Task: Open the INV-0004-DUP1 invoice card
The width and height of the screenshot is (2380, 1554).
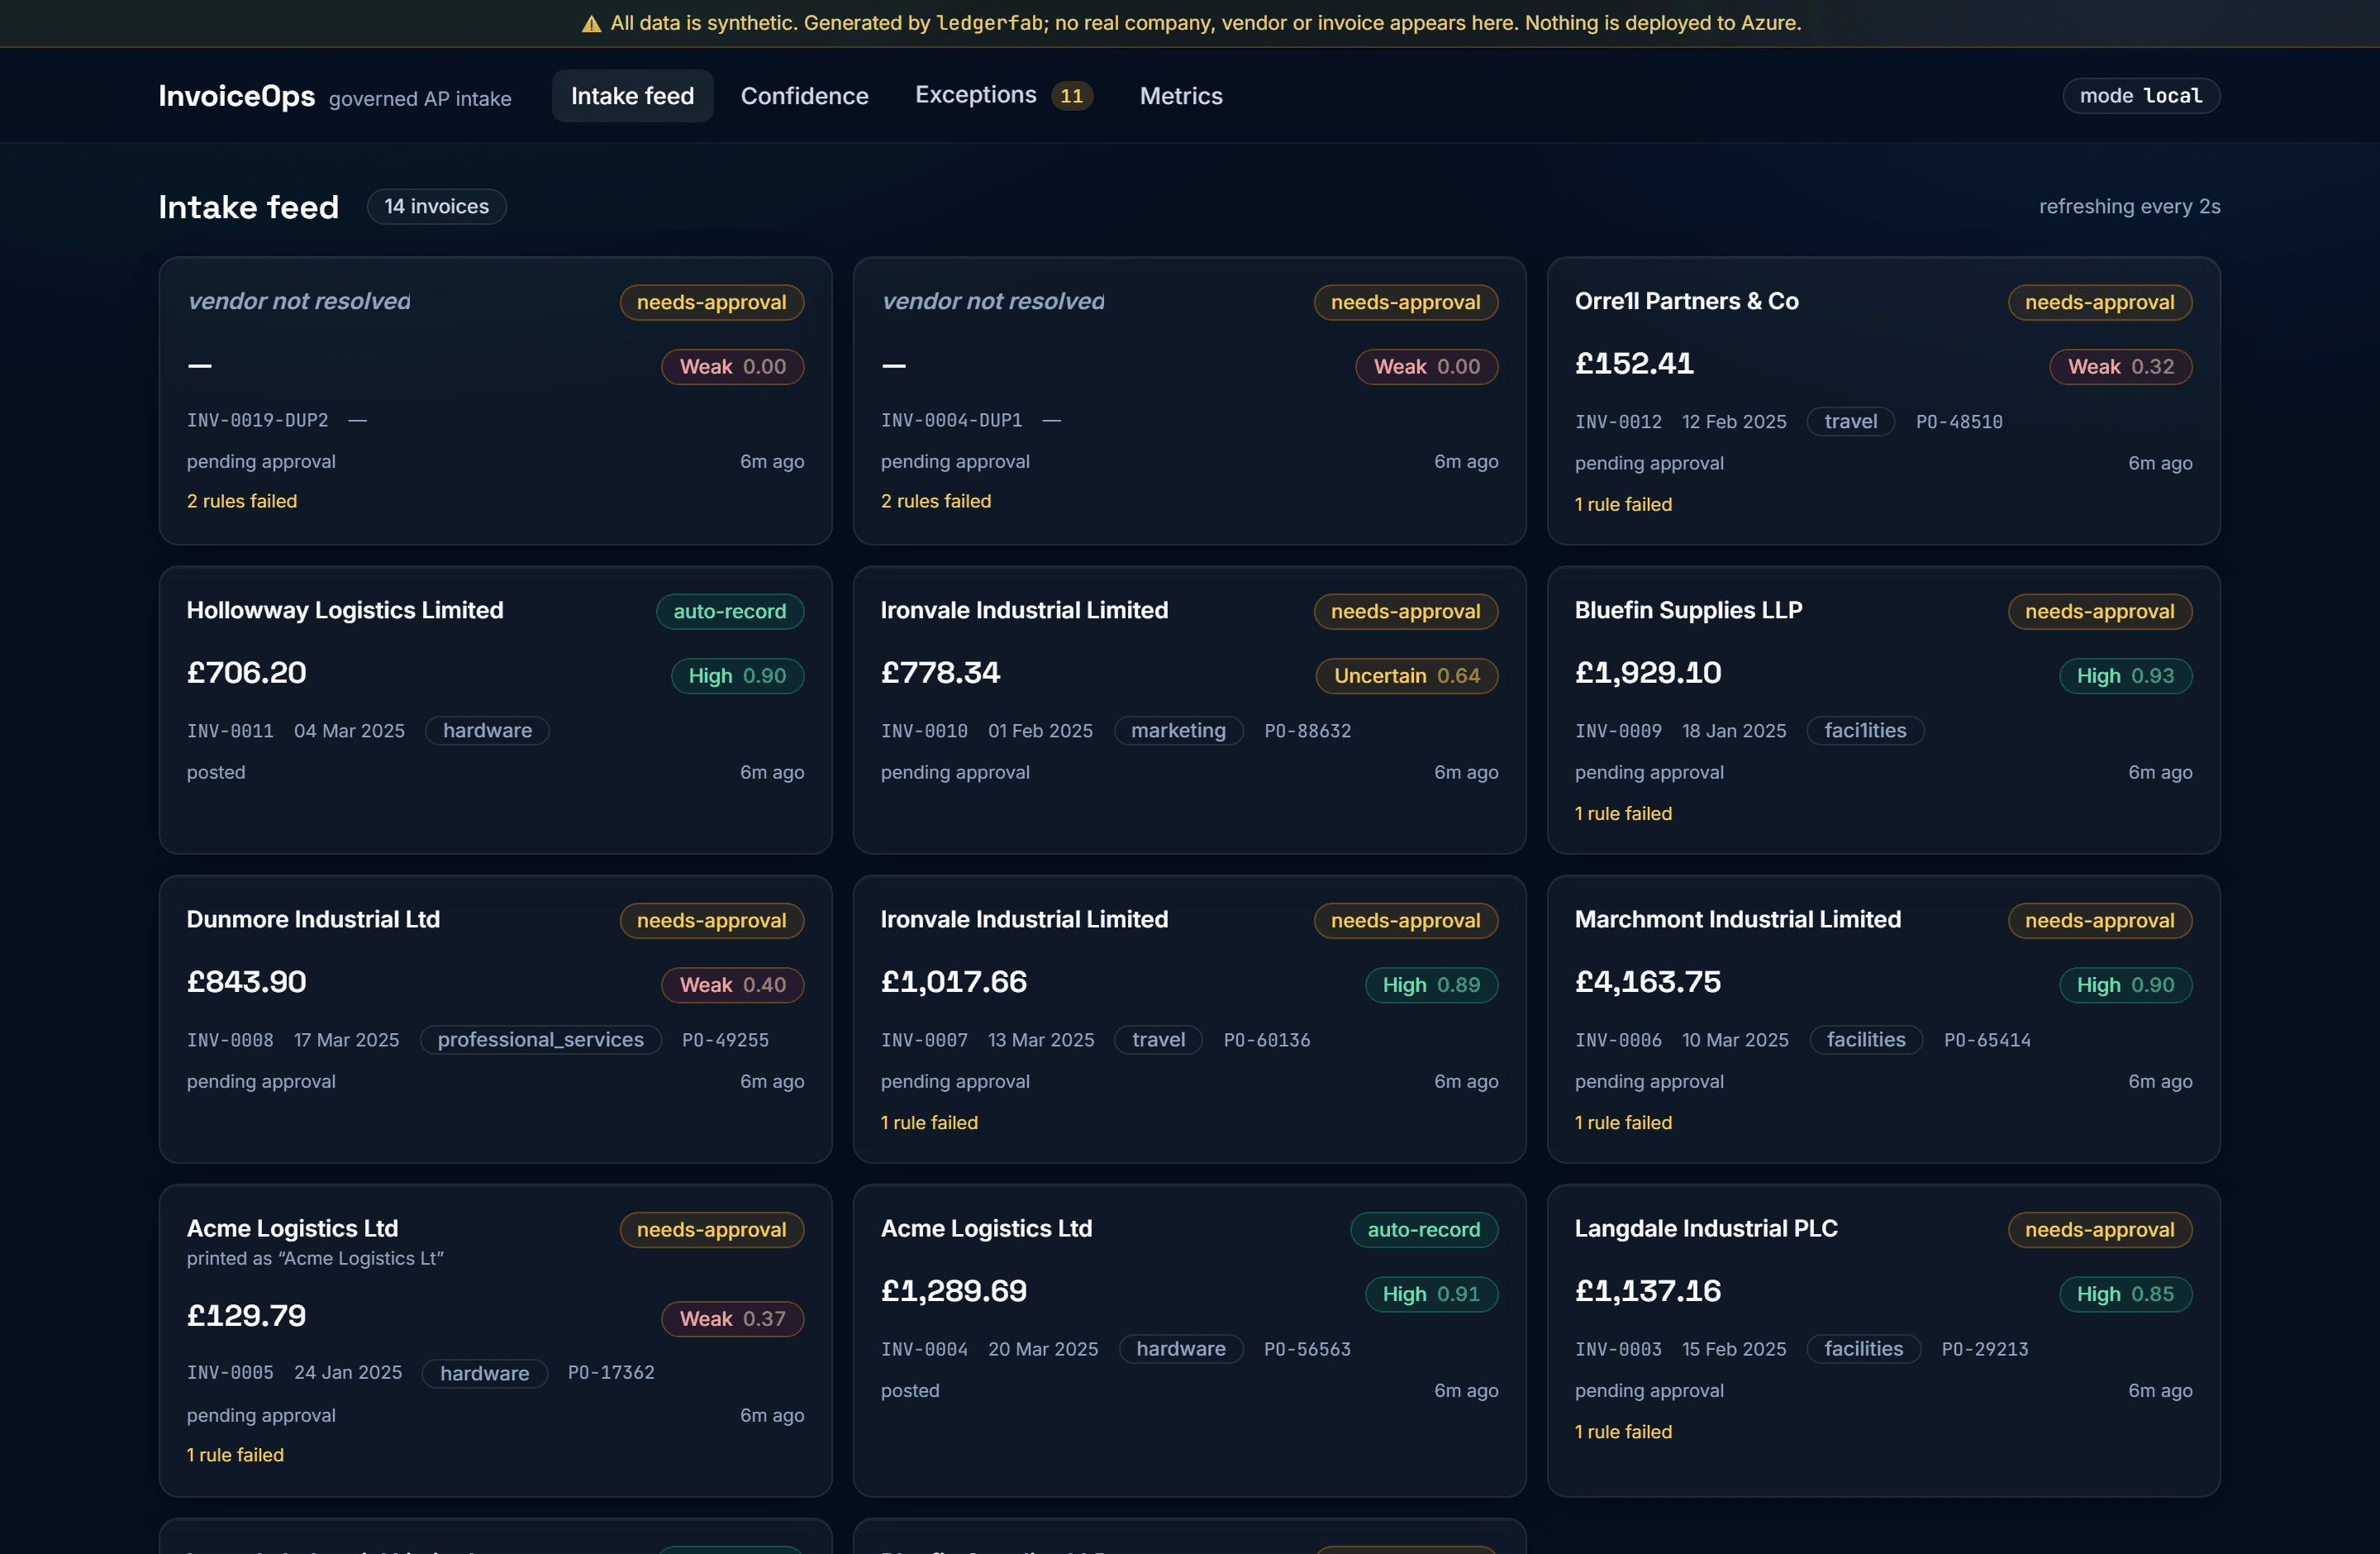Action: point(1189,401)
